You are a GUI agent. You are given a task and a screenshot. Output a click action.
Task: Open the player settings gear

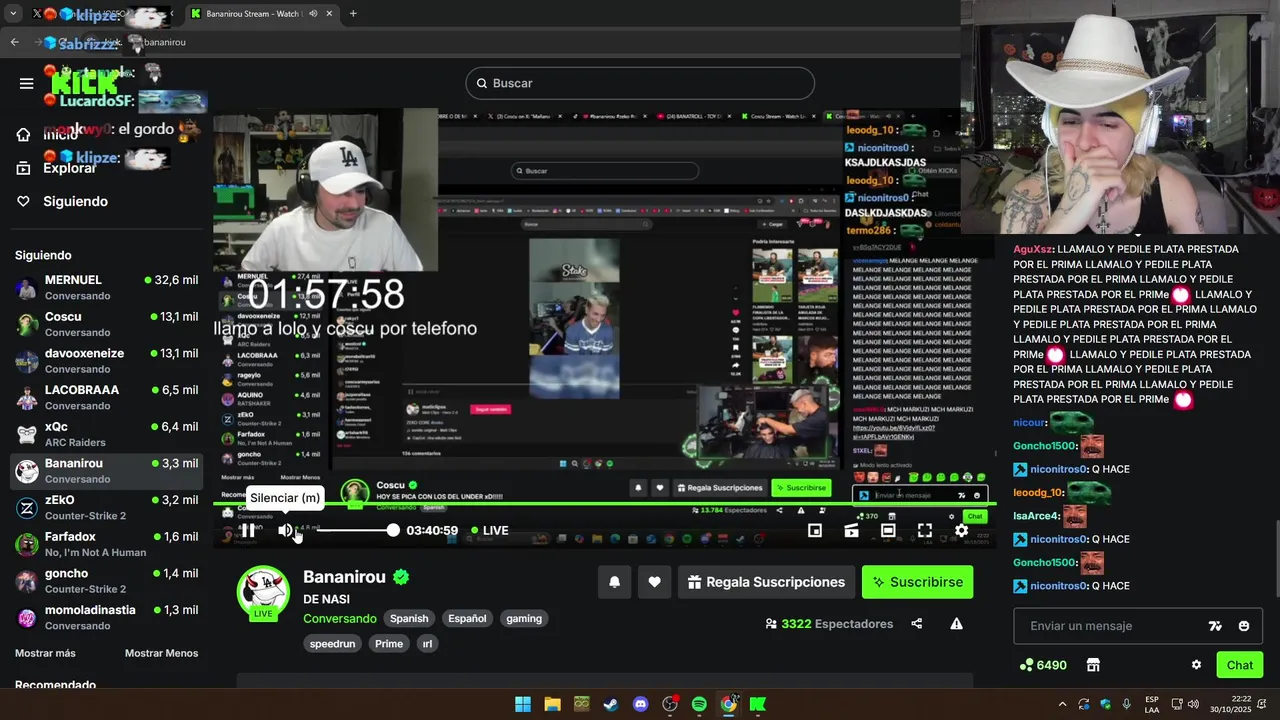[961, 531]
